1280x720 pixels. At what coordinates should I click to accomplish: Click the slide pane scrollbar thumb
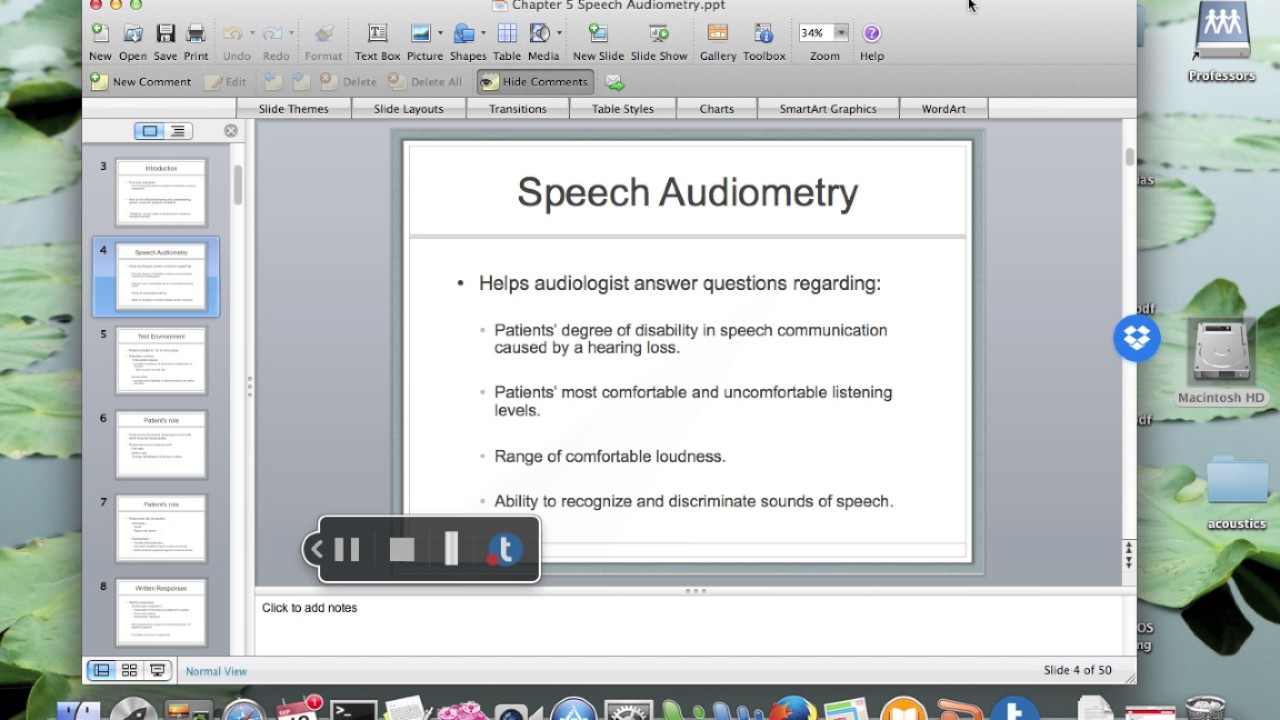coord(238,185)
